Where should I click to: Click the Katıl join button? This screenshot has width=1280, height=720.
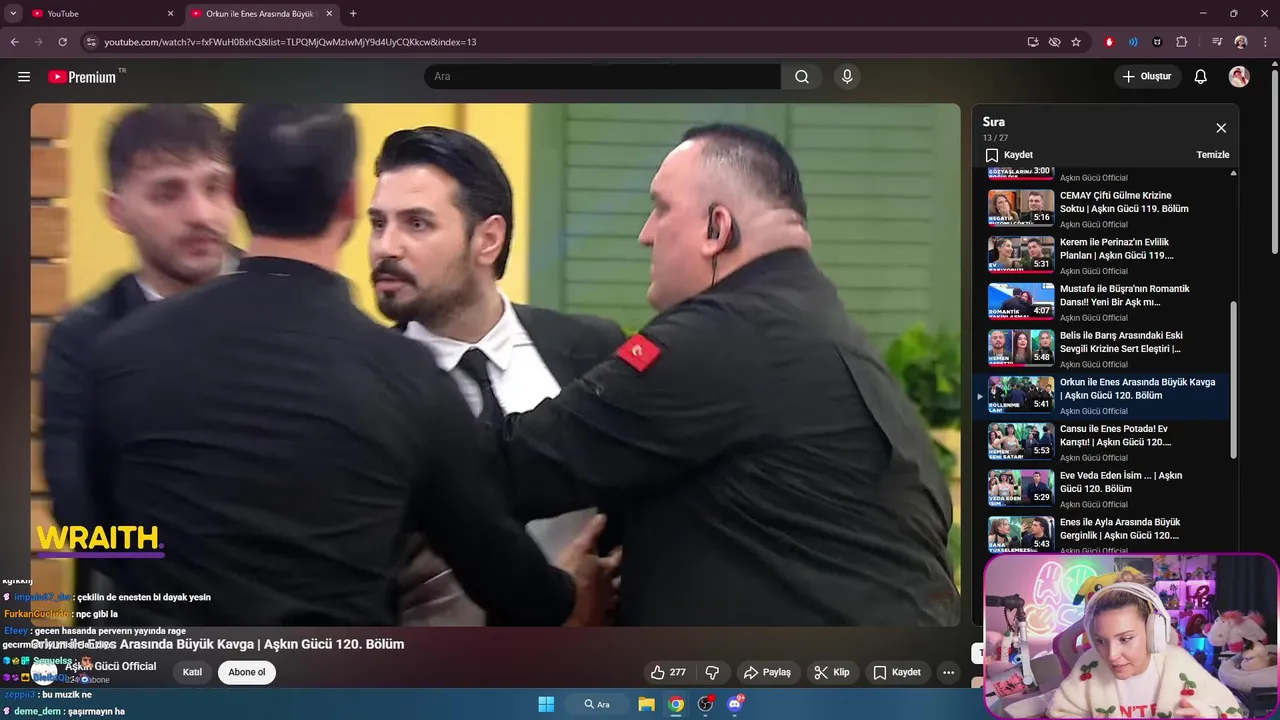tap(192, 672)
